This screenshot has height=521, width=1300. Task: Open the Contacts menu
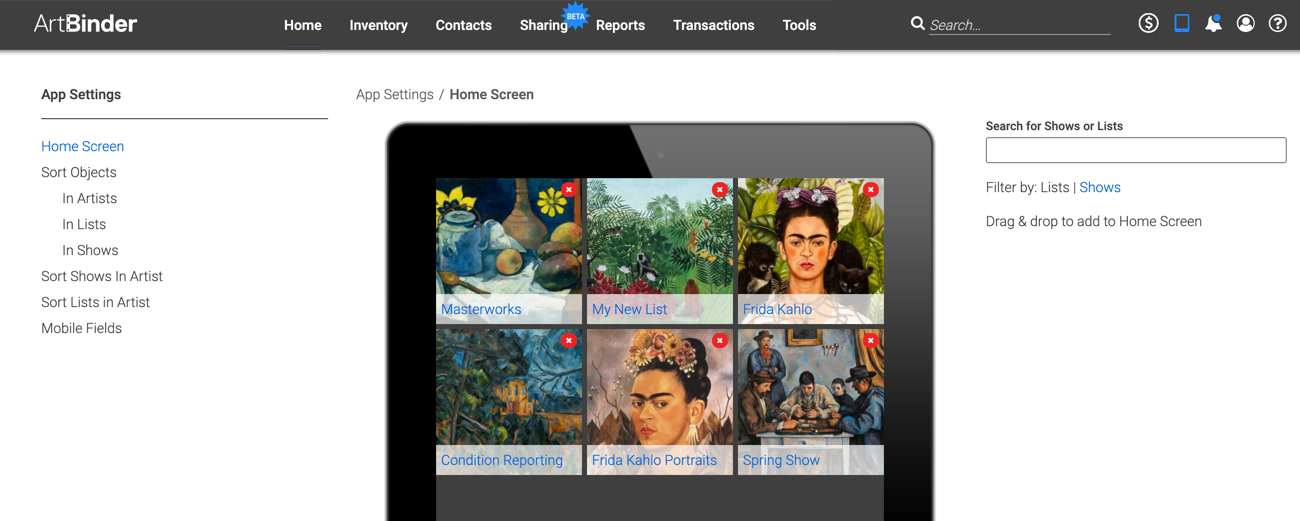463,25
